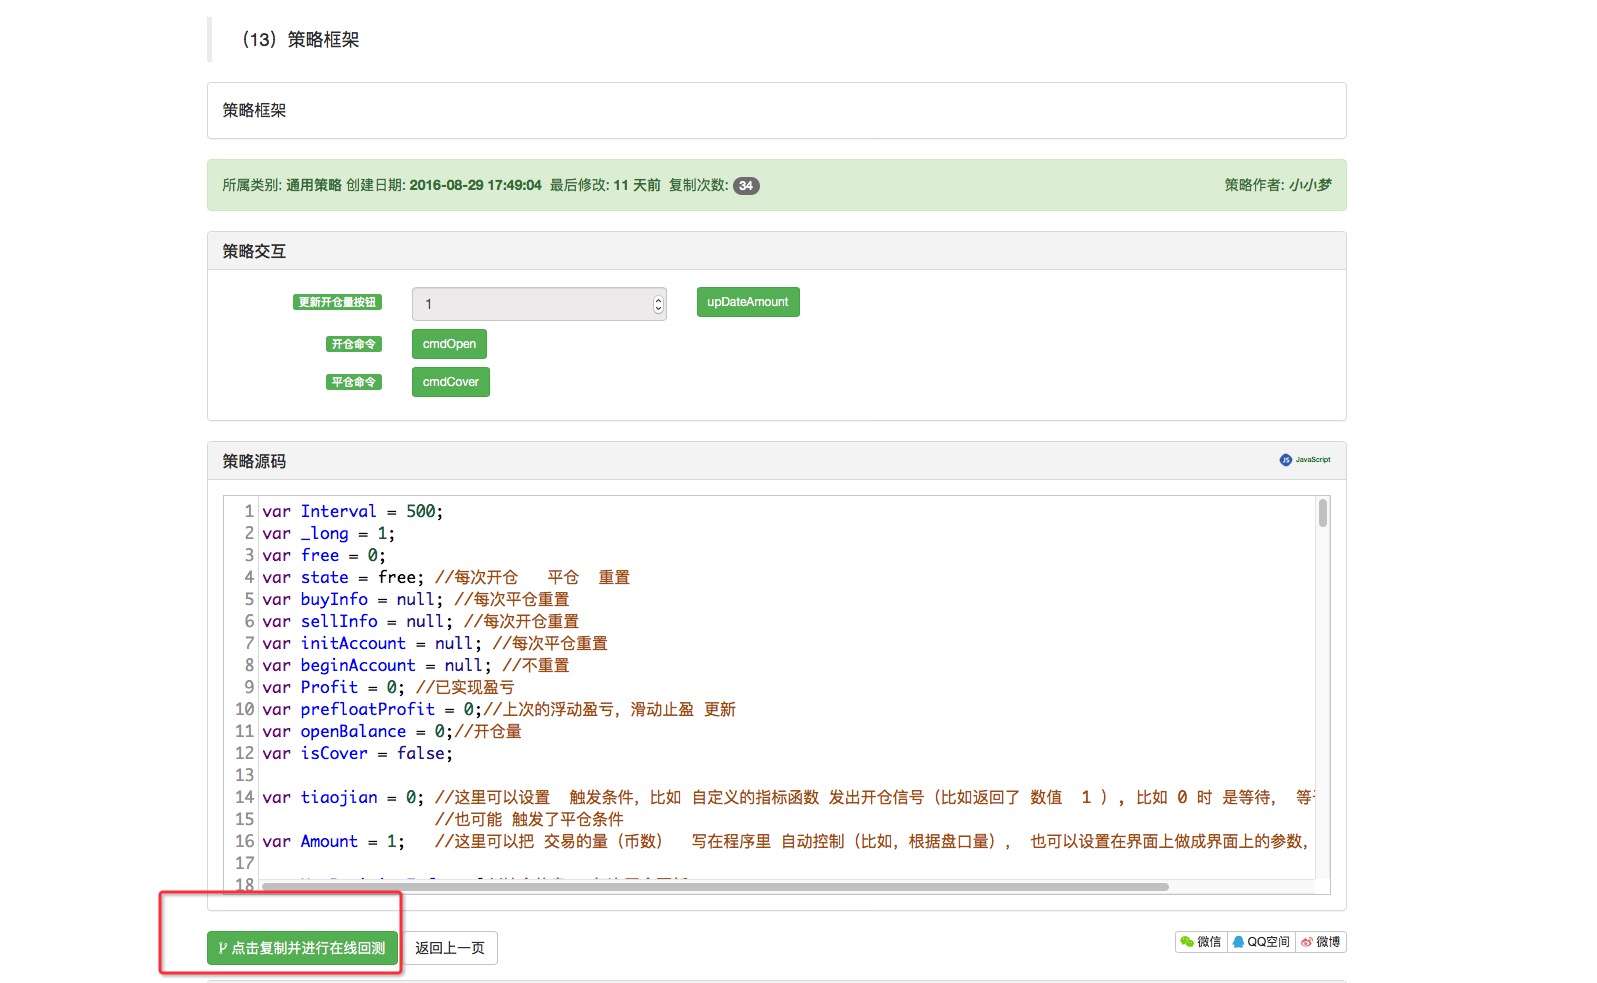This screenshot has height=983, width=1597.
Task: Click the category text 通用策略
Action: [314, 185]
